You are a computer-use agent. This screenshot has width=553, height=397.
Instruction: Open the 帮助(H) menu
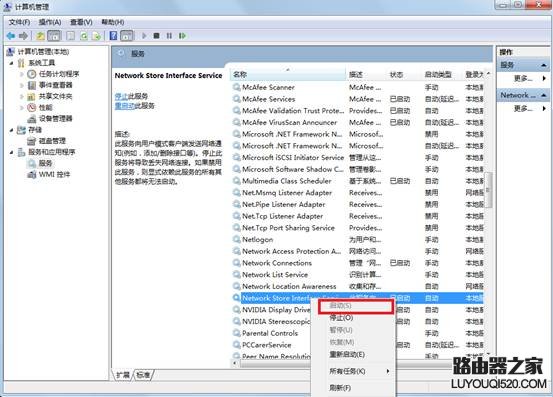click(113, 22)
